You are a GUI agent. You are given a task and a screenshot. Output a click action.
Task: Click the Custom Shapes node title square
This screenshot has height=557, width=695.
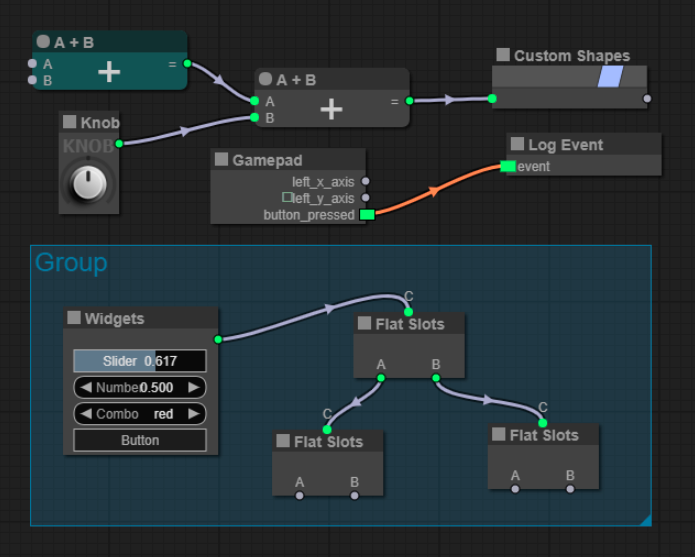click(x=503, y=55)
